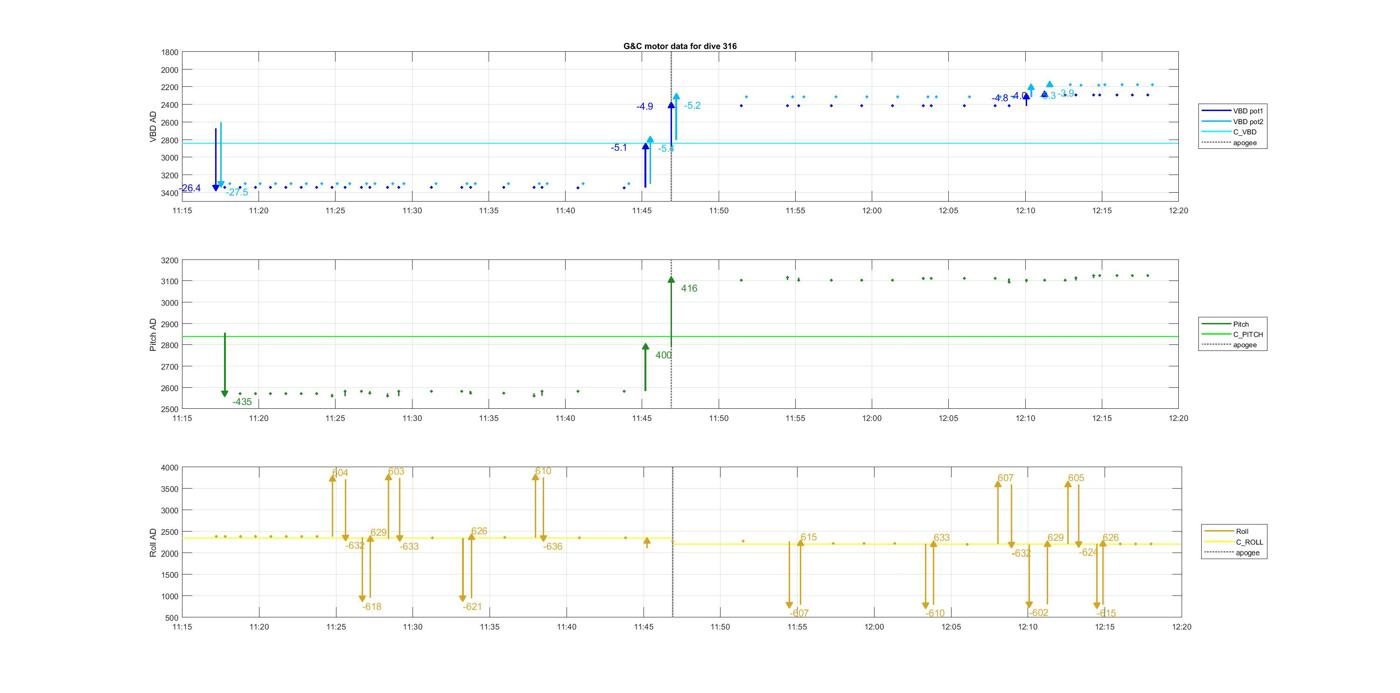Click the "-602" roll data label
Screen dimensions: 1400x693
point(1038,613)
